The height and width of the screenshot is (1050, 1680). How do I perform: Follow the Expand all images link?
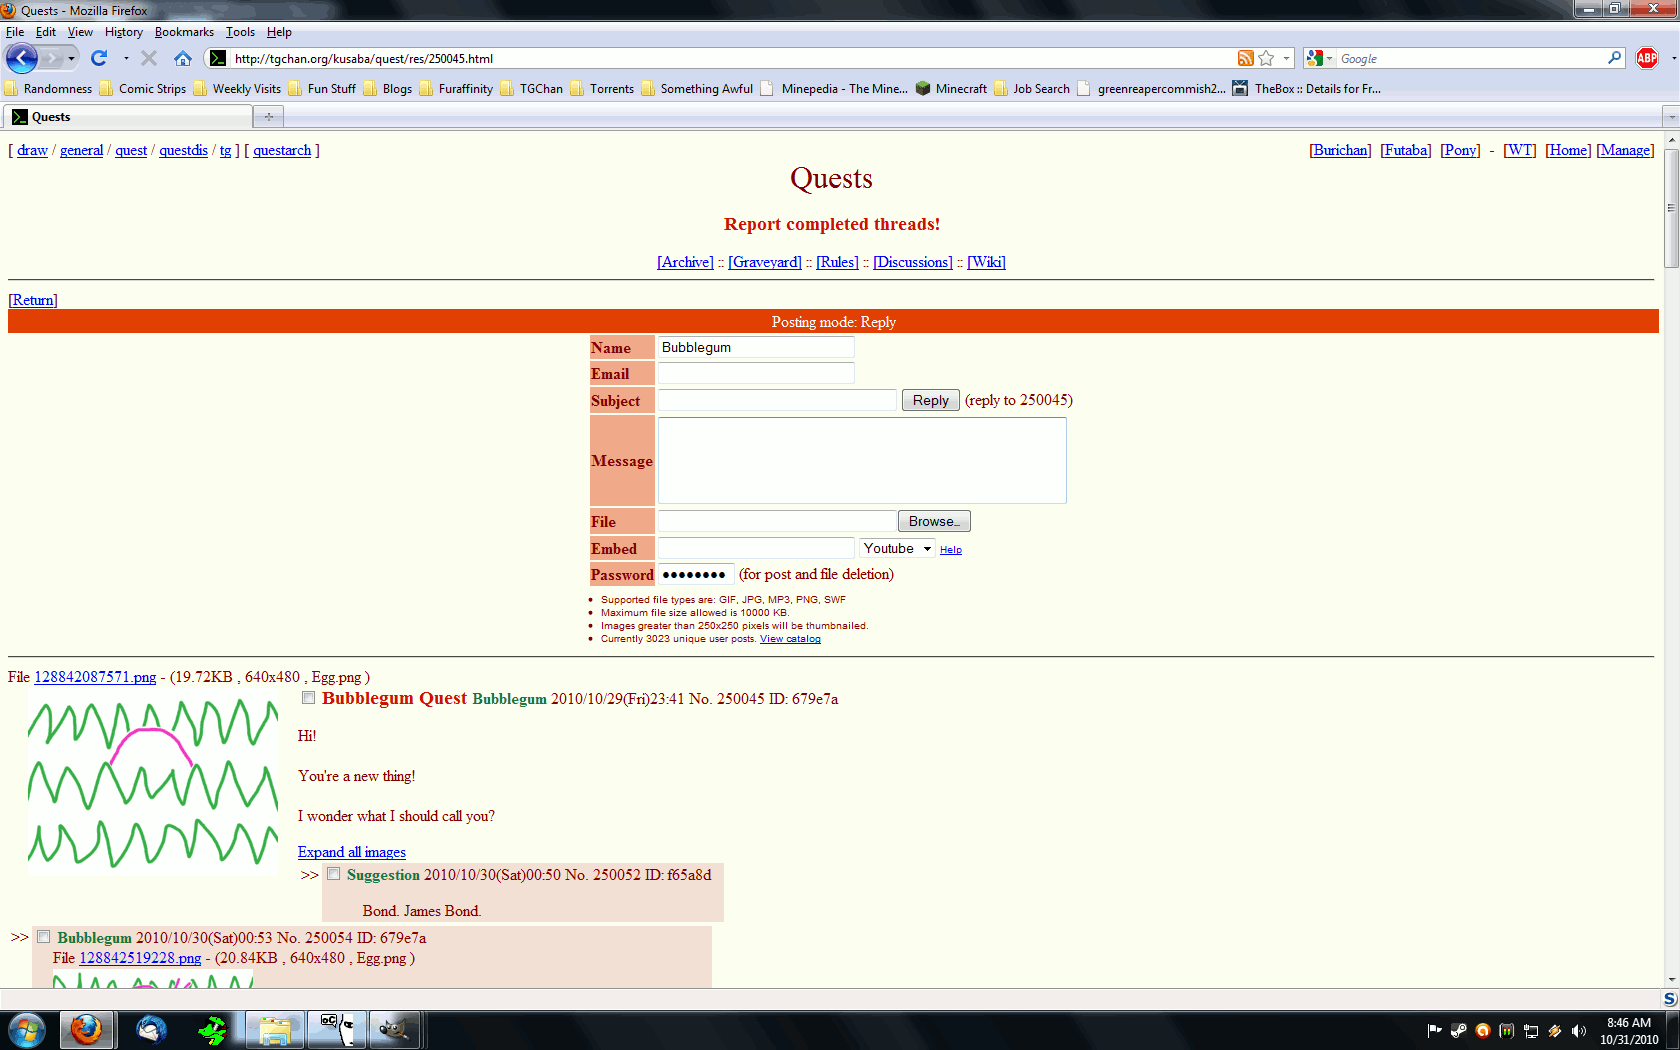click(351, 852)
